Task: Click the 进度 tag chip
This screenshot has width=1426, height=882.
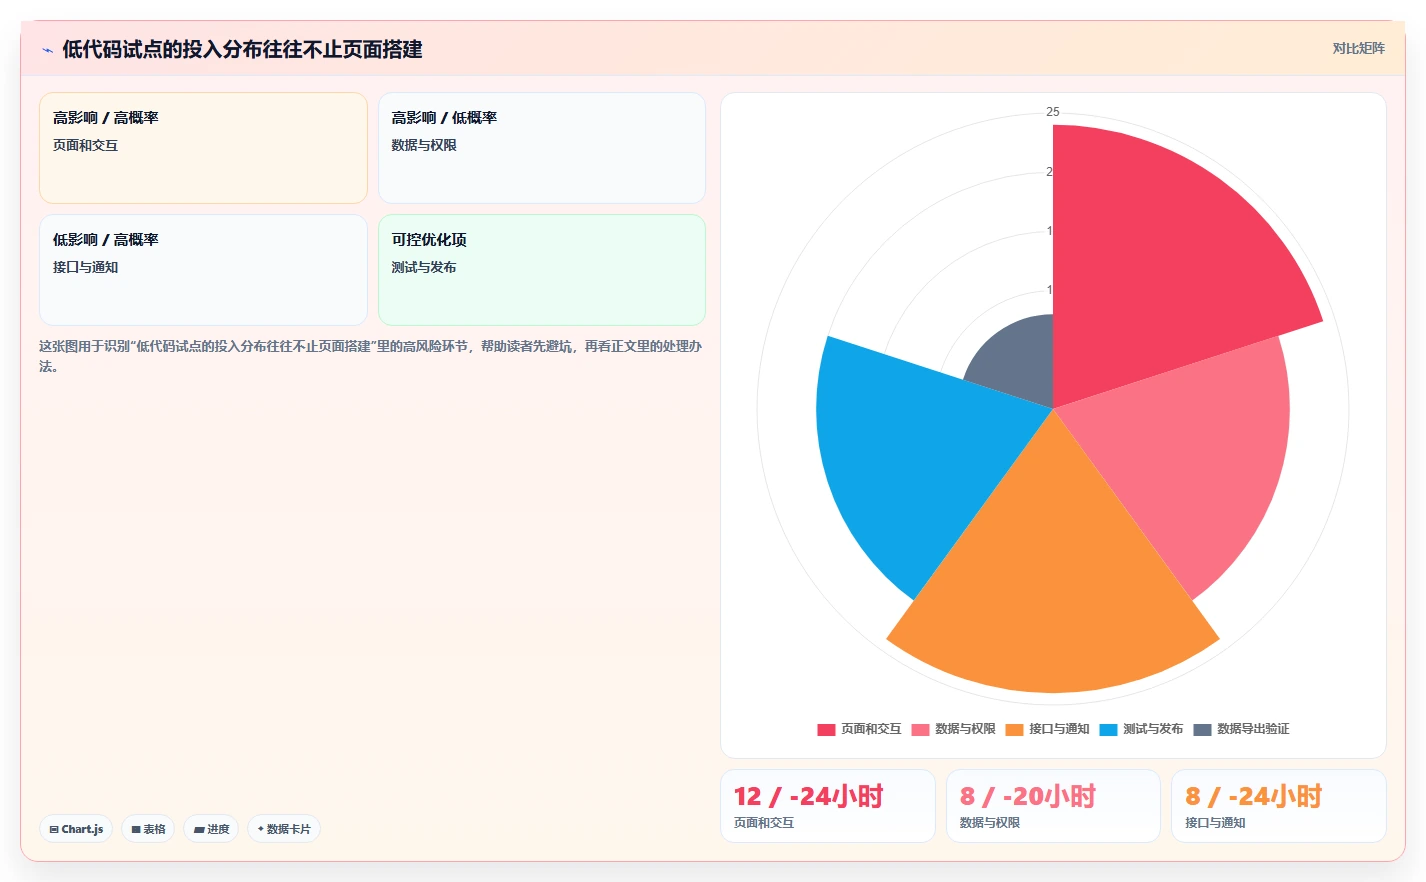Action: 211,829
